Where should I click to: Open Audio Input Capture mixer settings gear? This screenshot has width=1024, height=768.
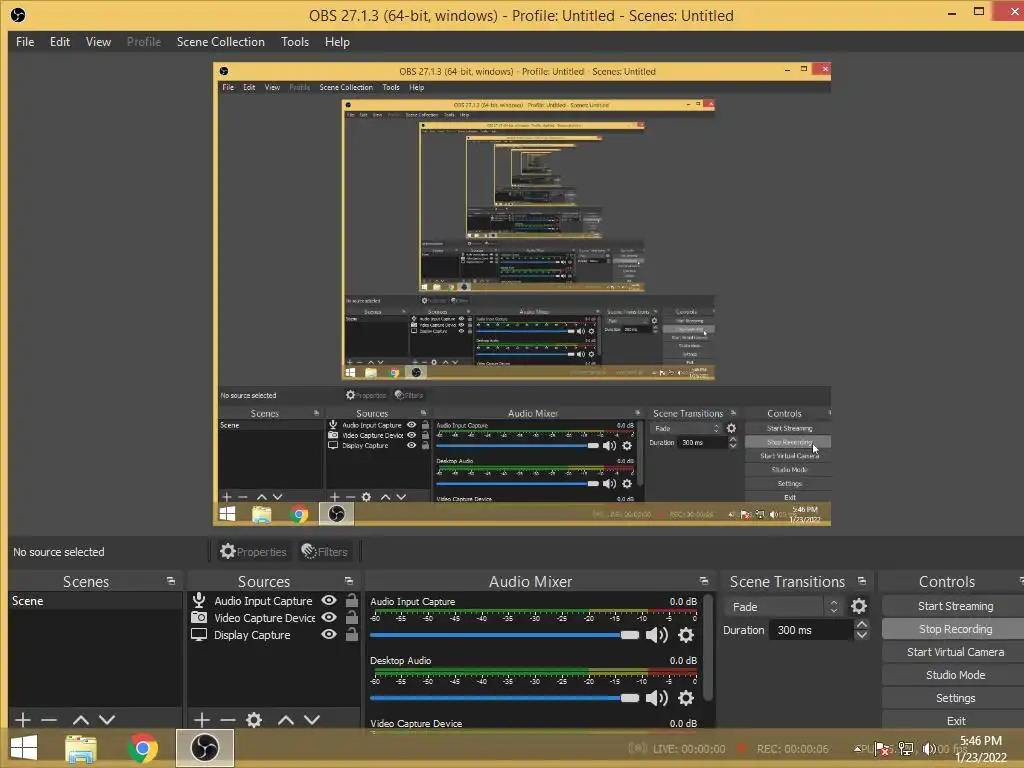coord(686,635)
